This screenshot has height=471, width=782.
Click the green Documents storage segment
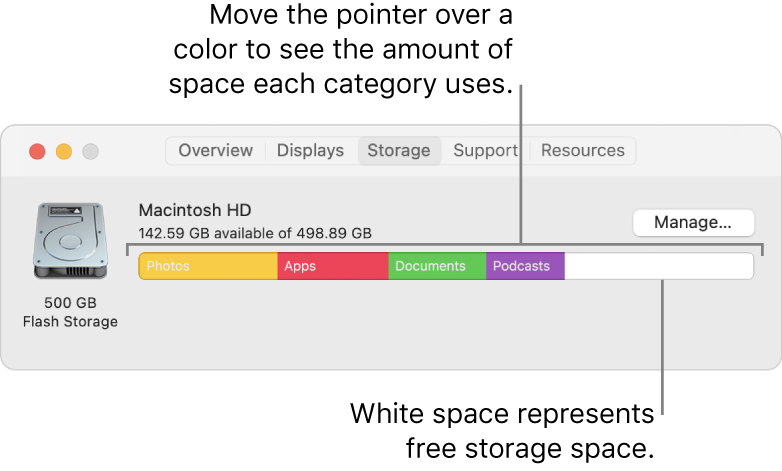[437, 266]
